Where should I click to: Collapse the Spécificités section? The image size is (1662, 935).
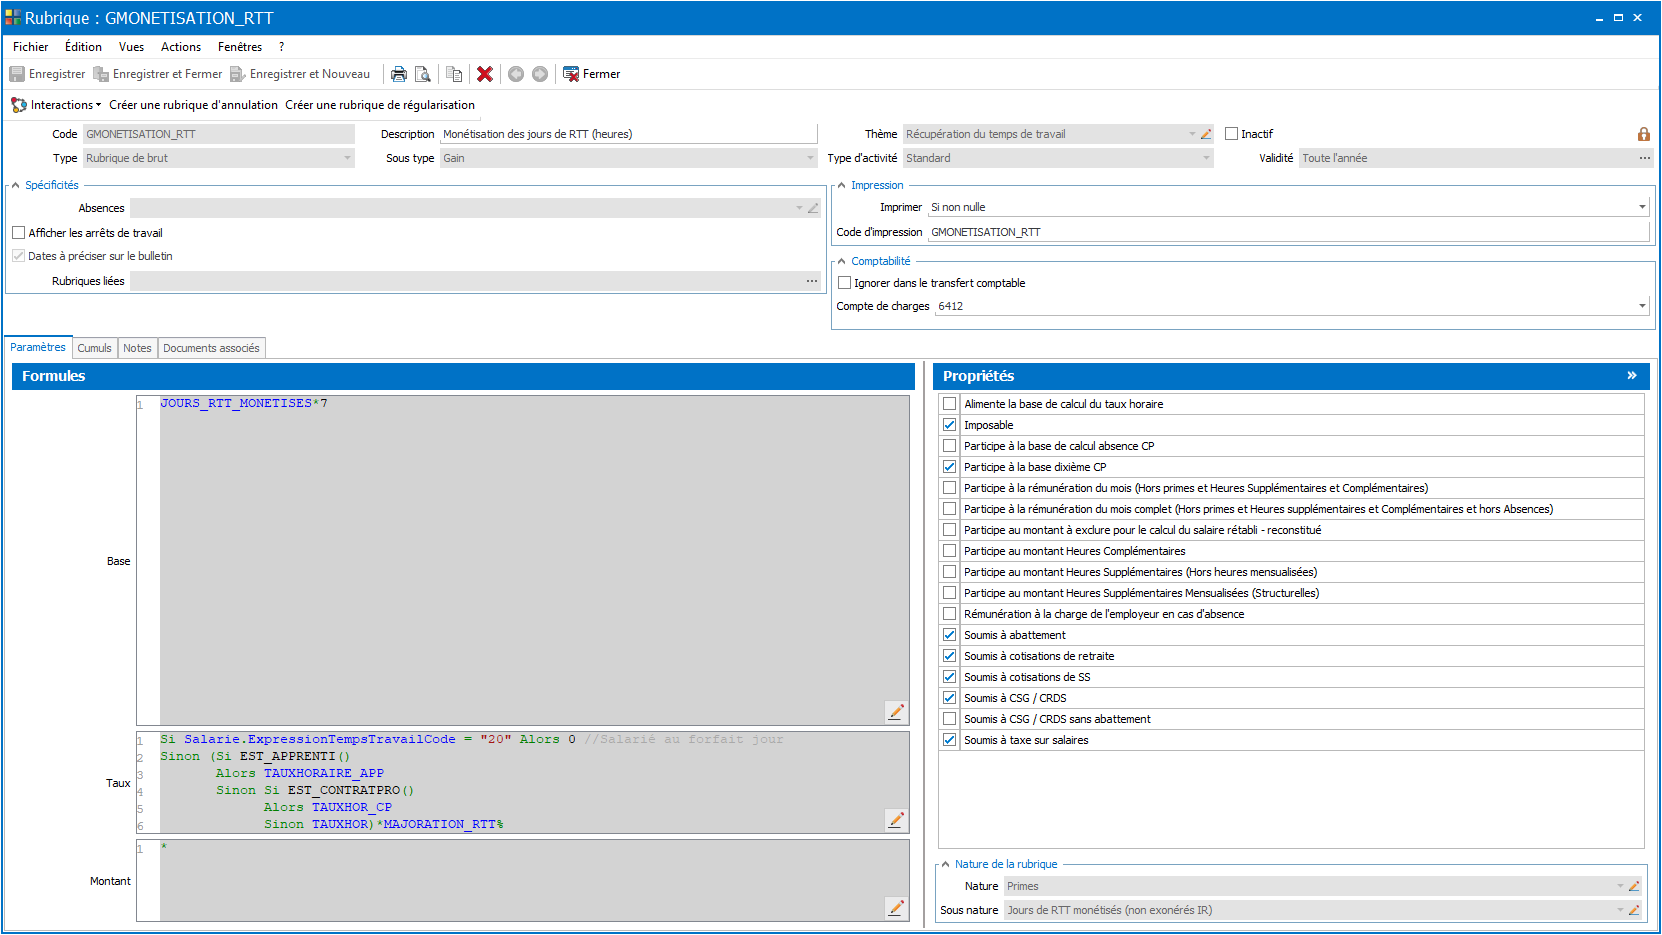(15, 185)
